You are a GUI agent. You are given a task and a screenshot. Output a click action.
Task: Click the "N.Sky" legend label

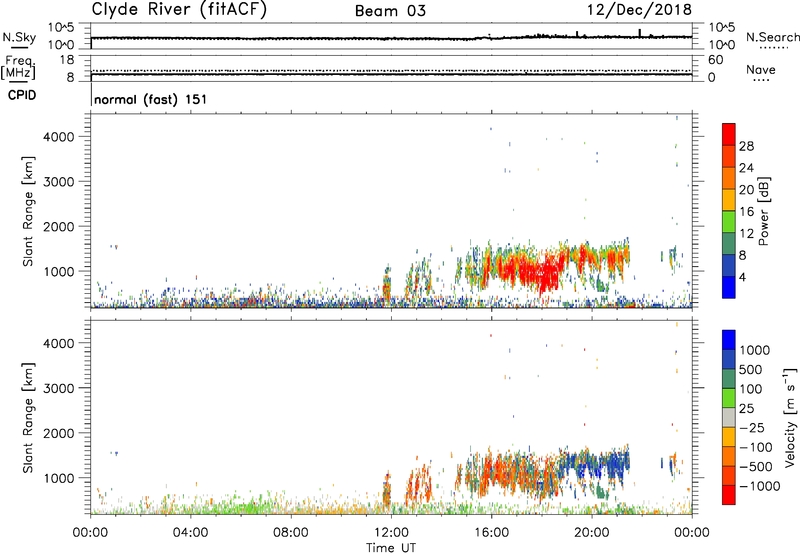(x=19, y=37)
